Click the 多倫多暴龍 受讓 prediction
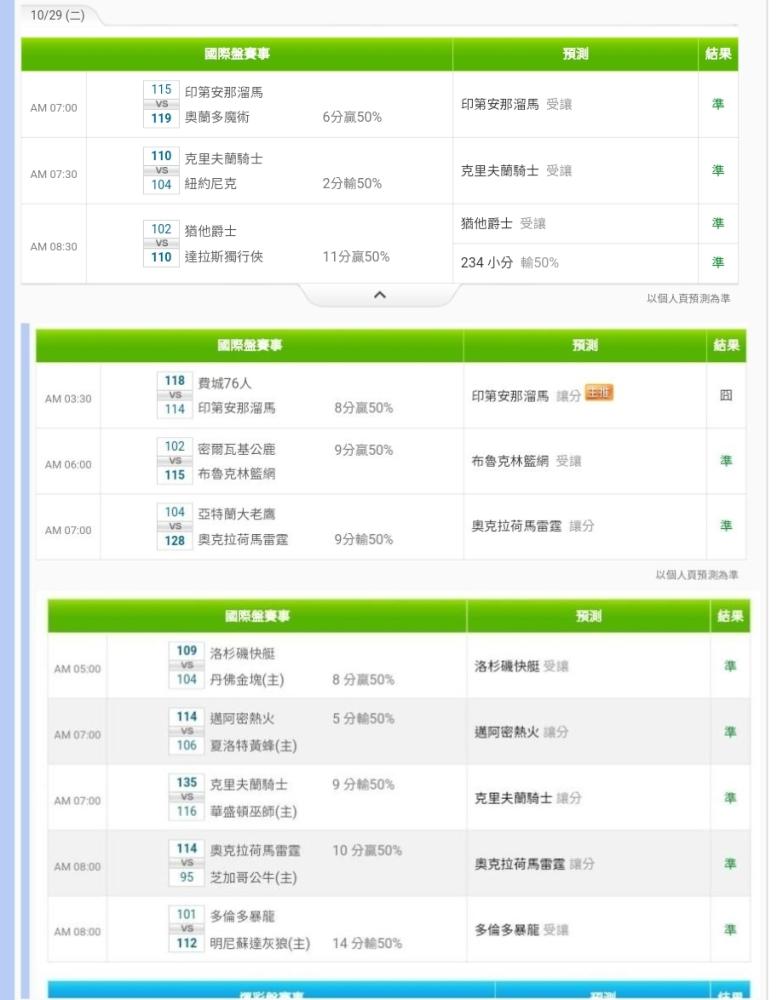 tap(521, 930)
